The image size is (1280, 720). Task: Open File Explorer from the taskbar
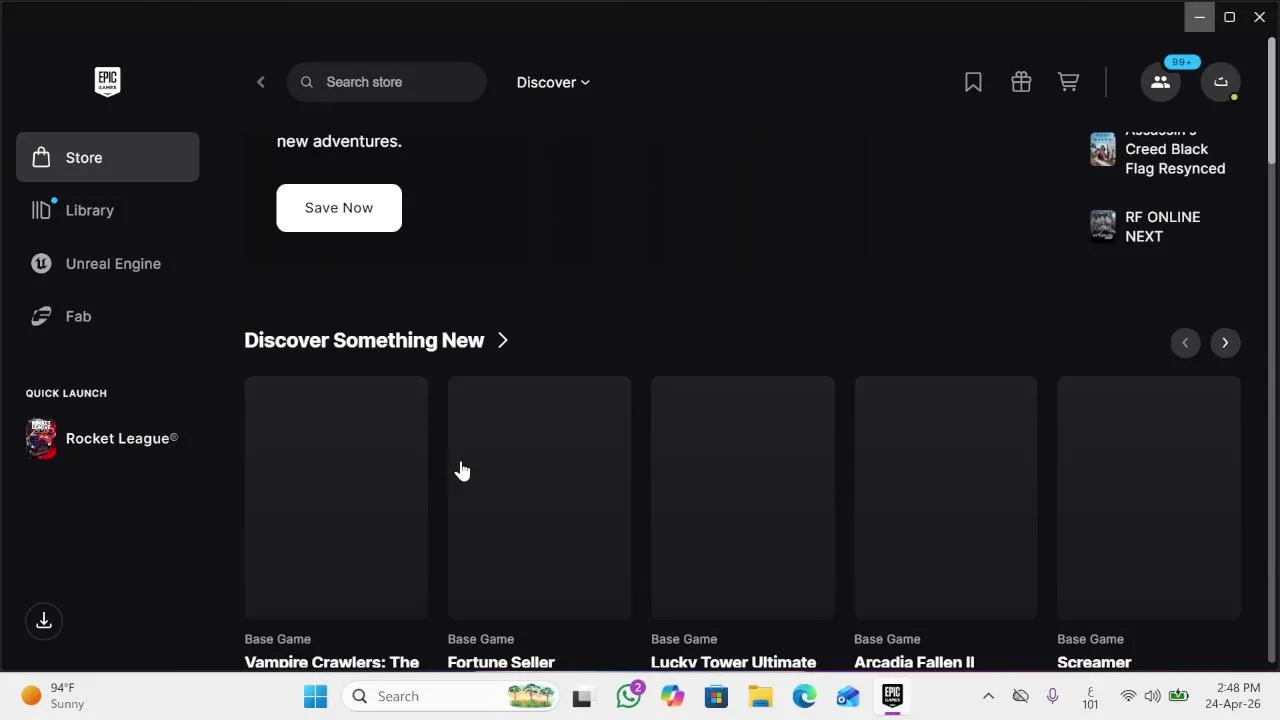760,696
